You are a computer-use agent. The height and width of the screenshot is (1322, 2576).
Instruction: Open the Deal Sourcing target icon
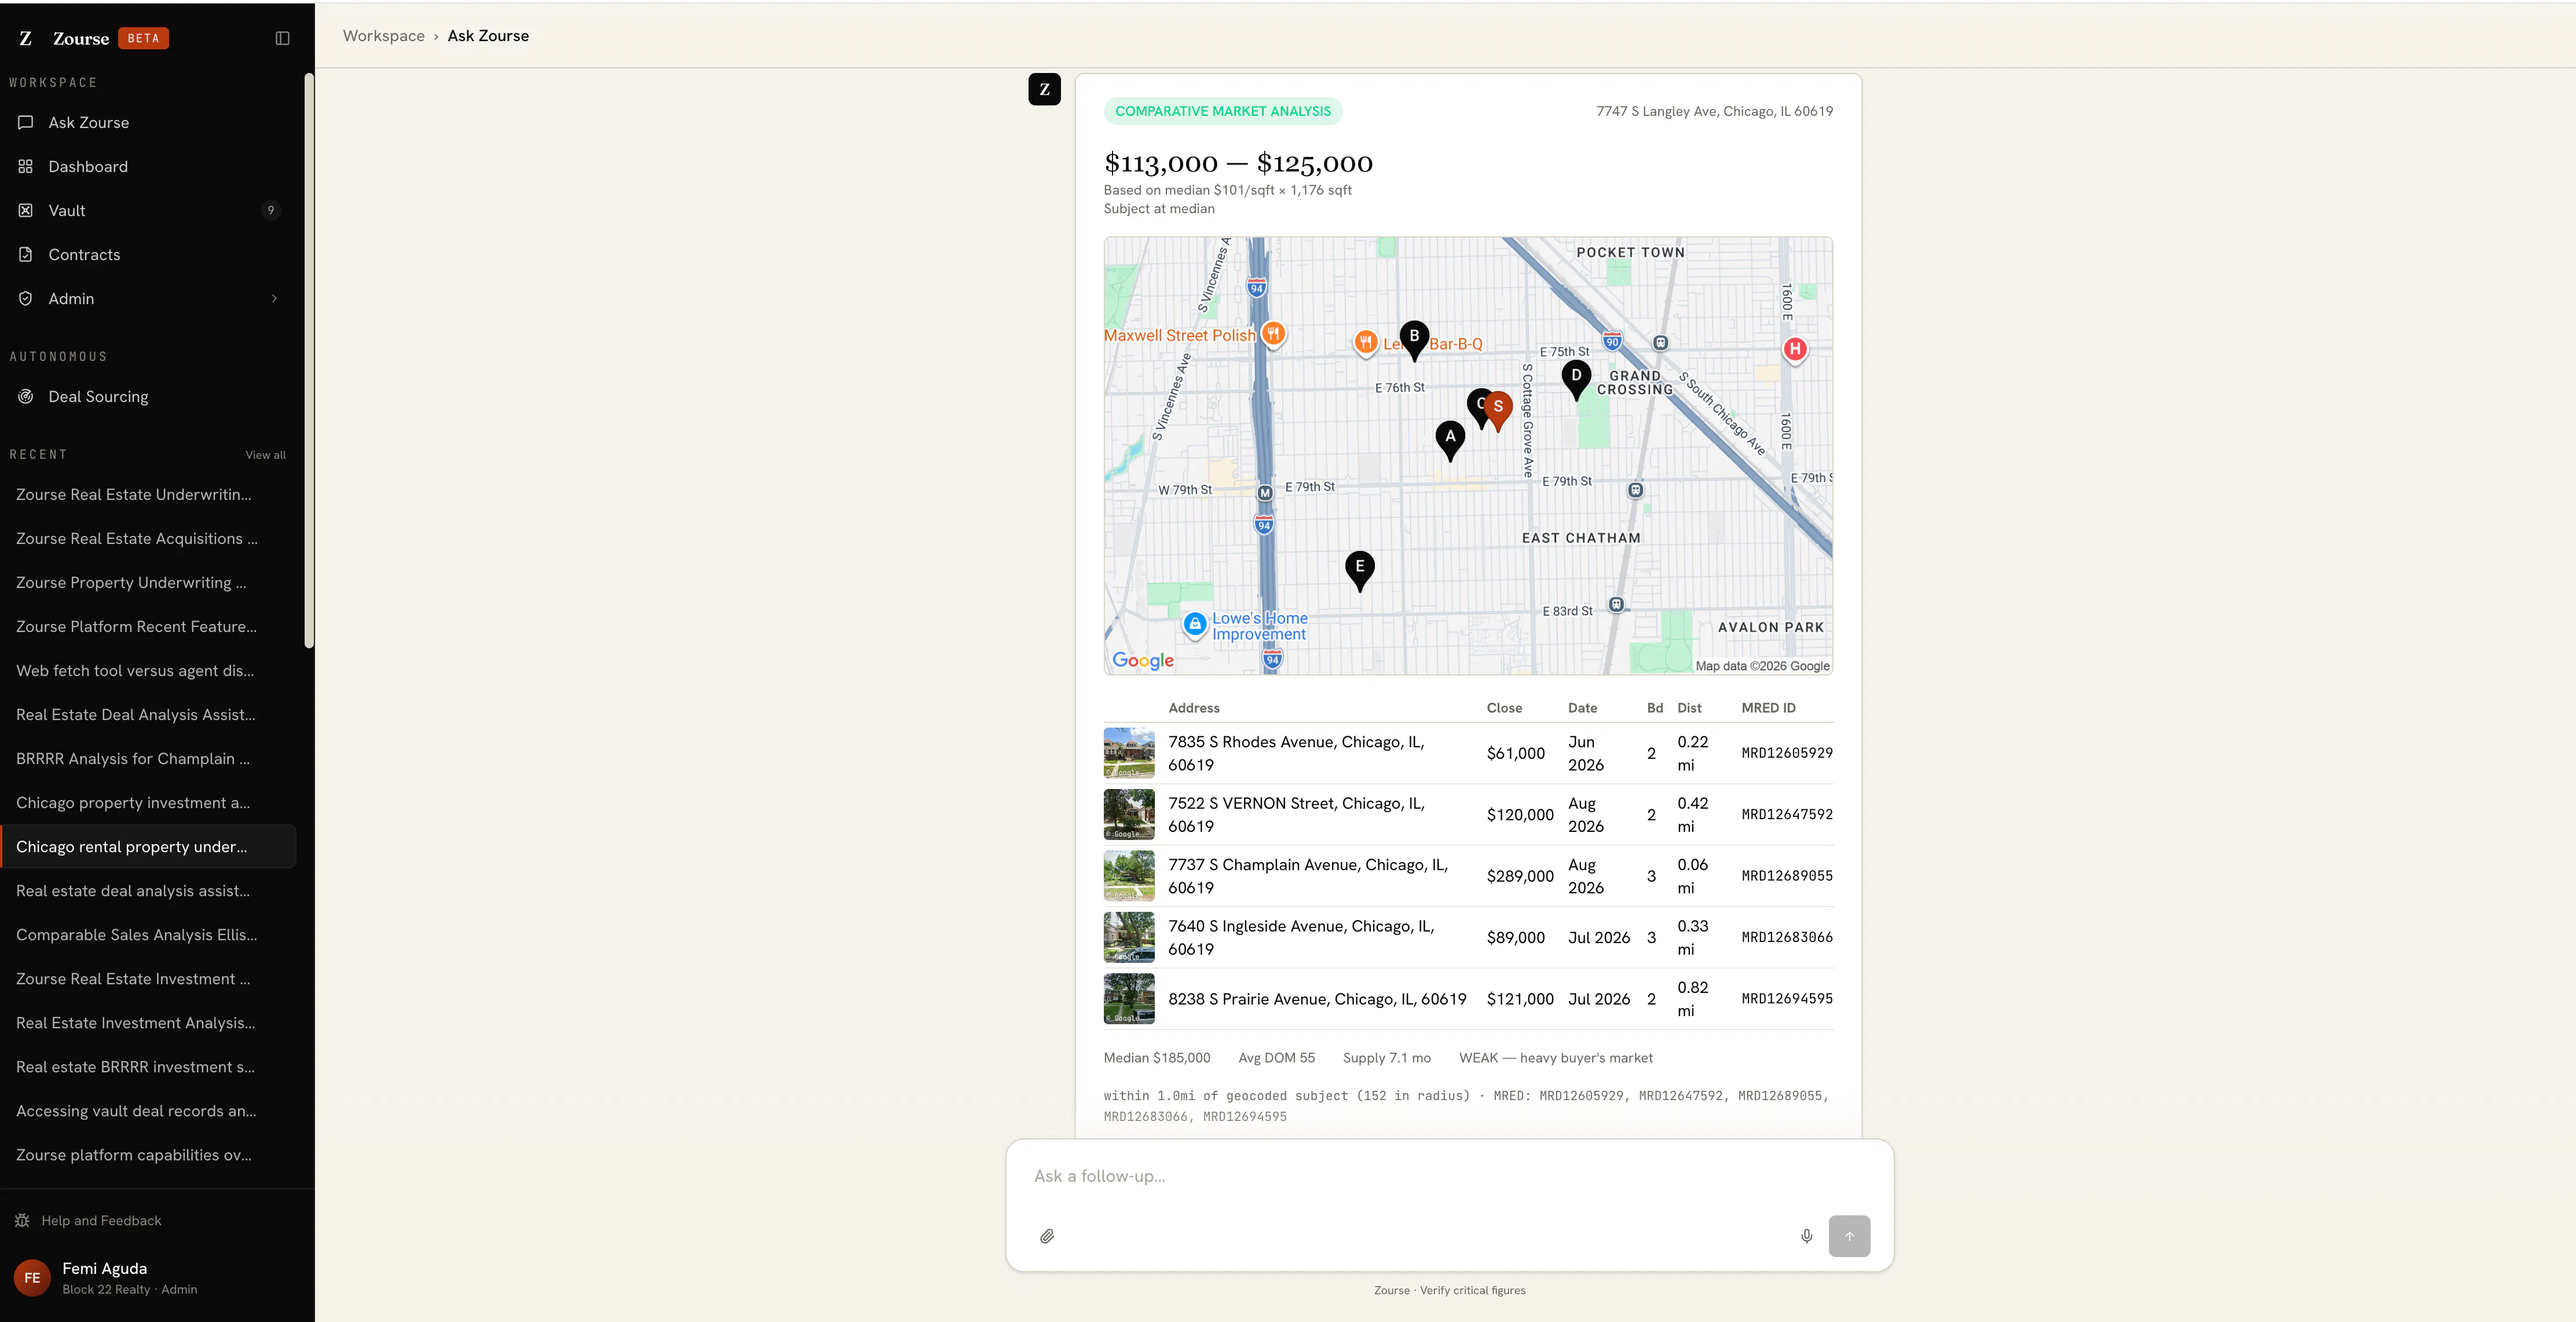click(x=26, y=396)
